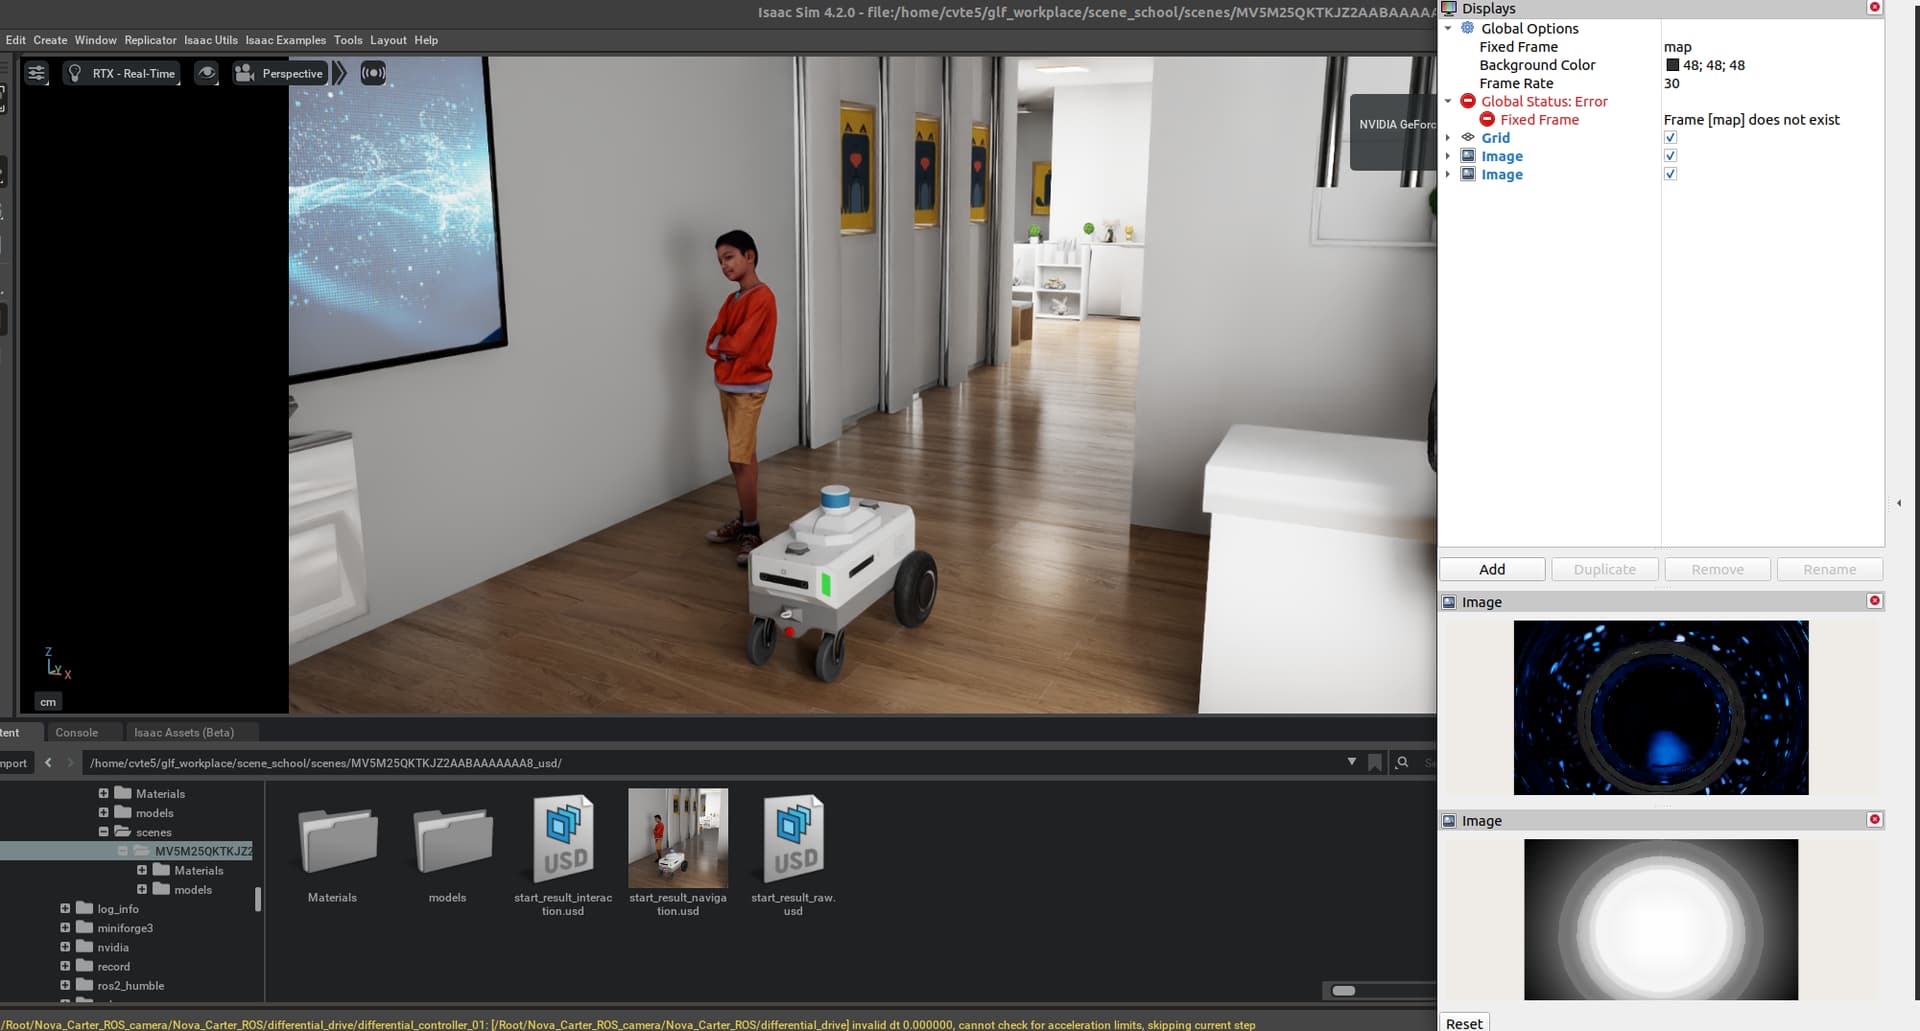Click the Grid display icon in Displays
The image size is (1920, 1031).
(x=1468, y=137)
